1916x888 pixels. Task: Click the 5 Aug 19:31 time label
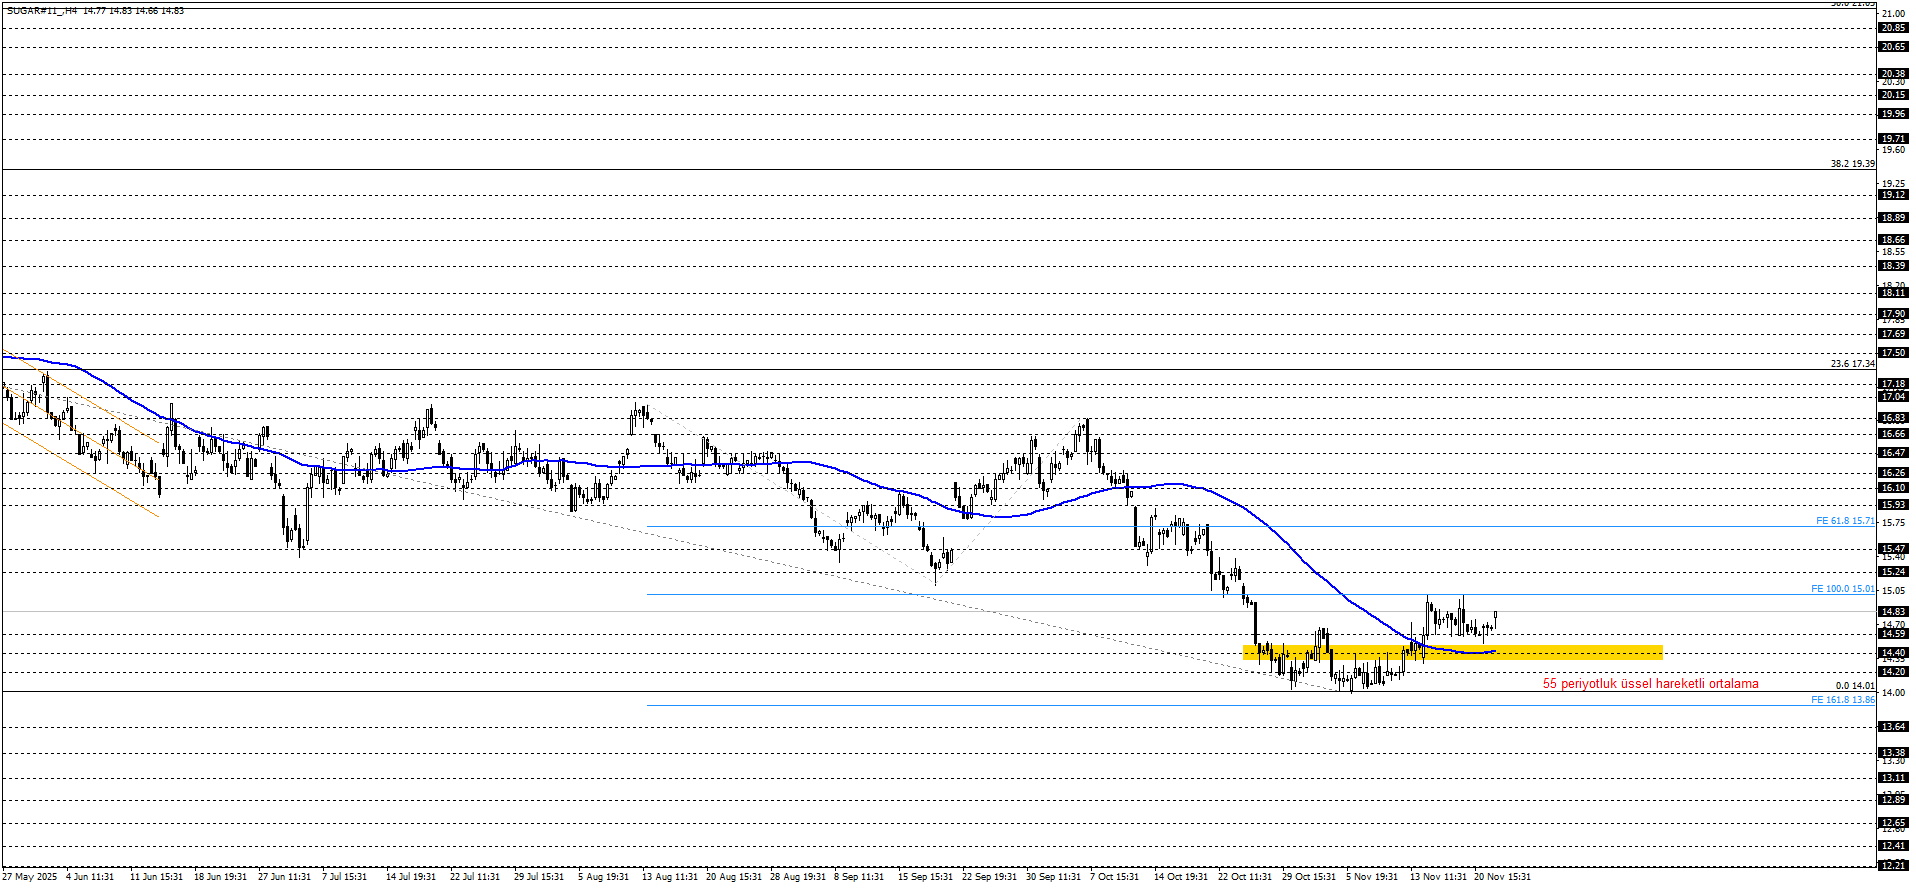click(603, 877)
